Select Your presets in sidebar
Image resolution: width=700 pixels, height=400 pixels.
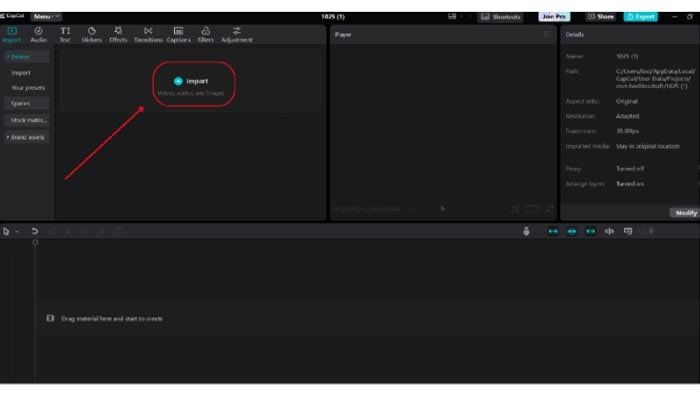point(28,88)
